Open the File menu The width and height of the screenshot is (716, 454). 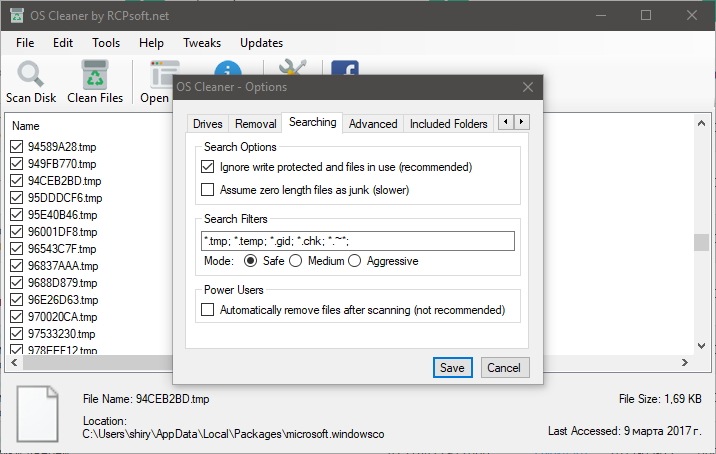point(25,43)
